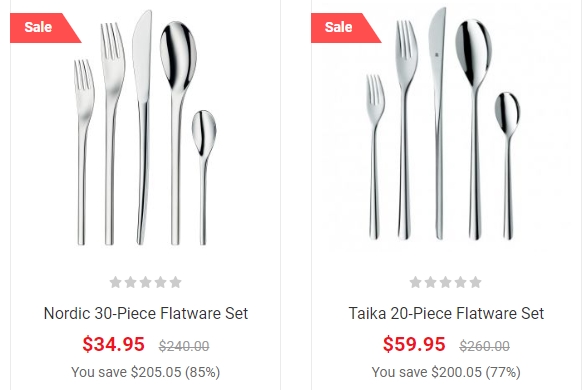Screen dimensions: 587x390
Task: Select second star for Nordic 30-Piece set
Action: pyautogui.click(x=131, y=282)
